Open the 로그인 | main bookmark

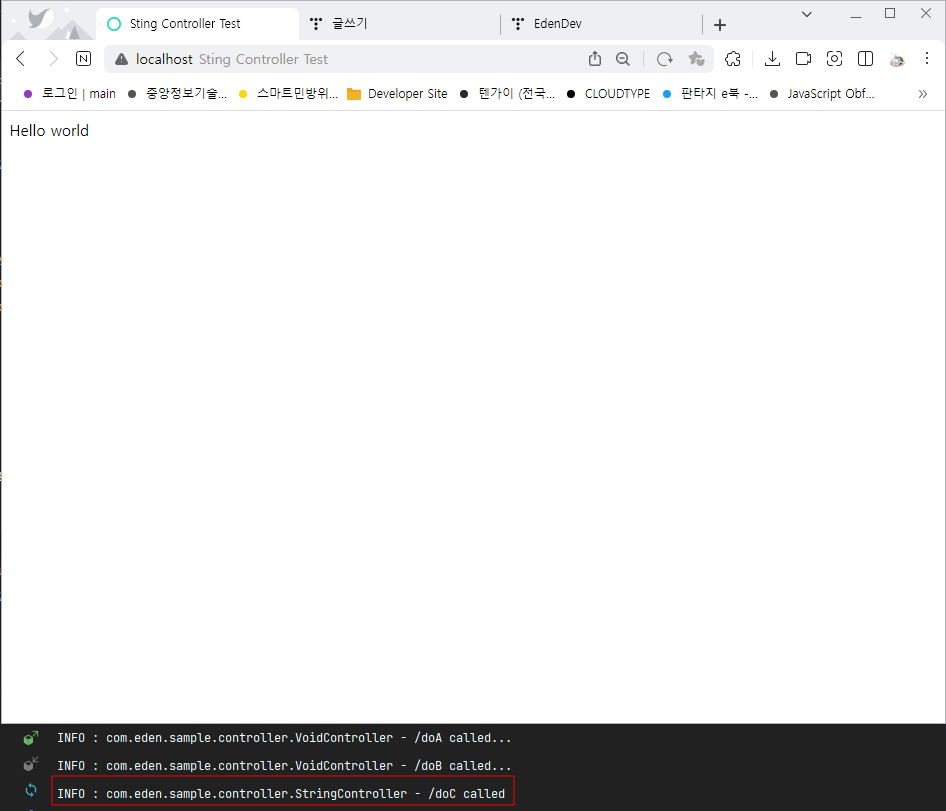pyautogui.click(x=69, y=94)
